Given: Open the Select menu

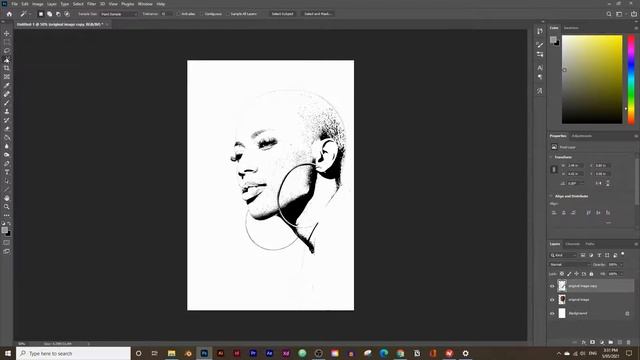Looking at the screenshot, I should [x=78, y=4].
